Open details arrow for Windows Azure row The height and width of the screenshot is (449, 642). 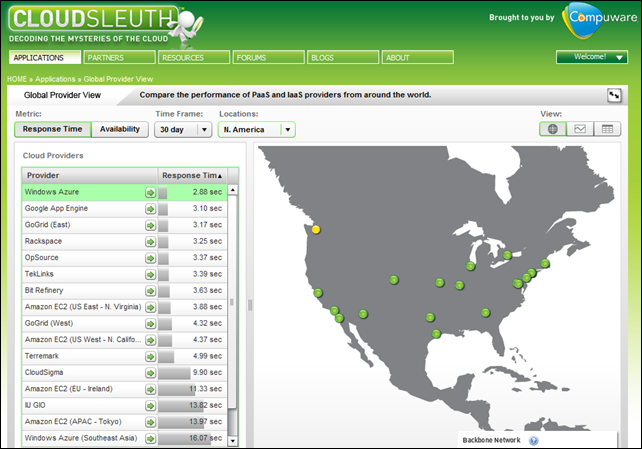pyautogui.click(x=150, y=192)
